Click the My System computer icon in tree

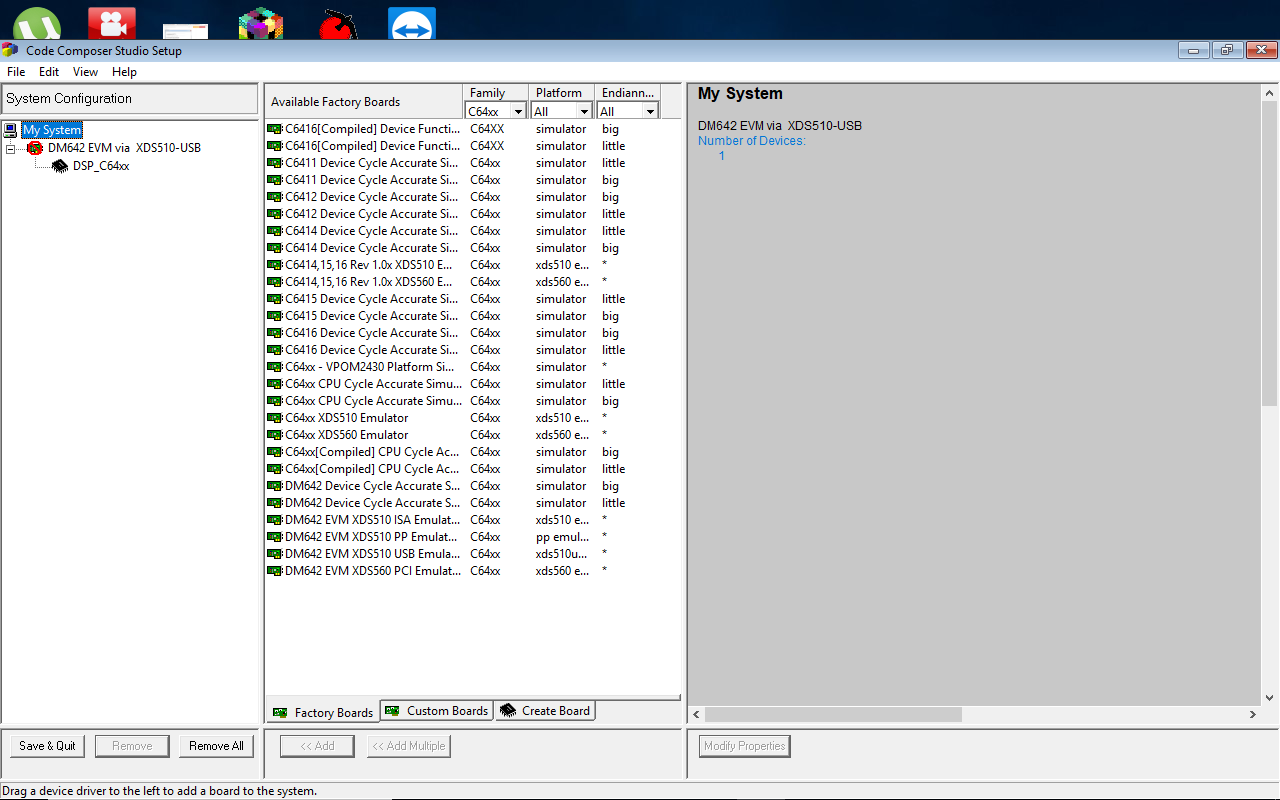11,130
